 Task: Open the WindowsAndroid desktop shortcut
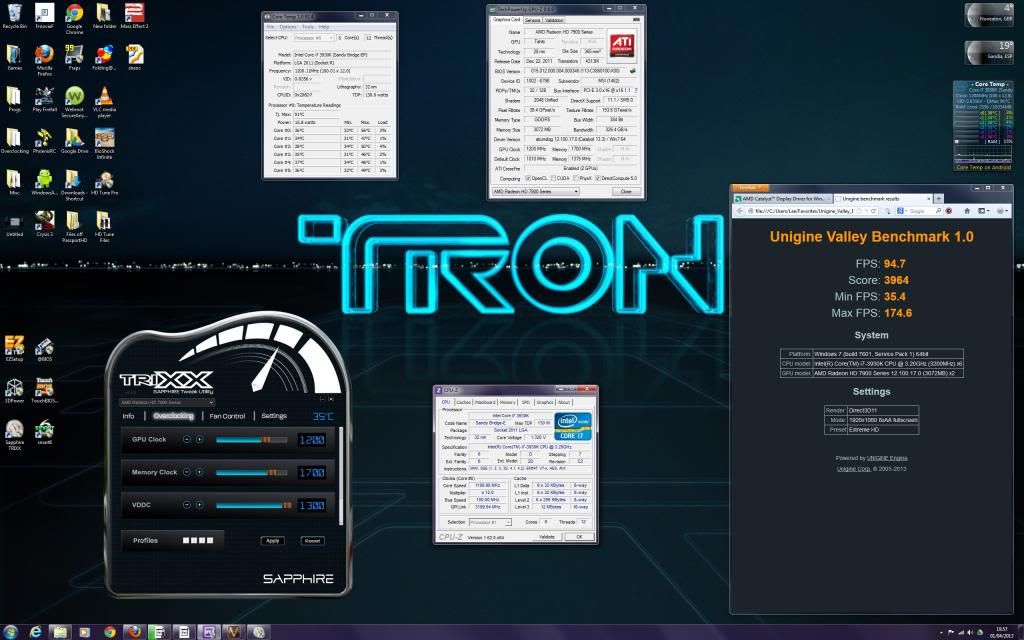[44, 183]
